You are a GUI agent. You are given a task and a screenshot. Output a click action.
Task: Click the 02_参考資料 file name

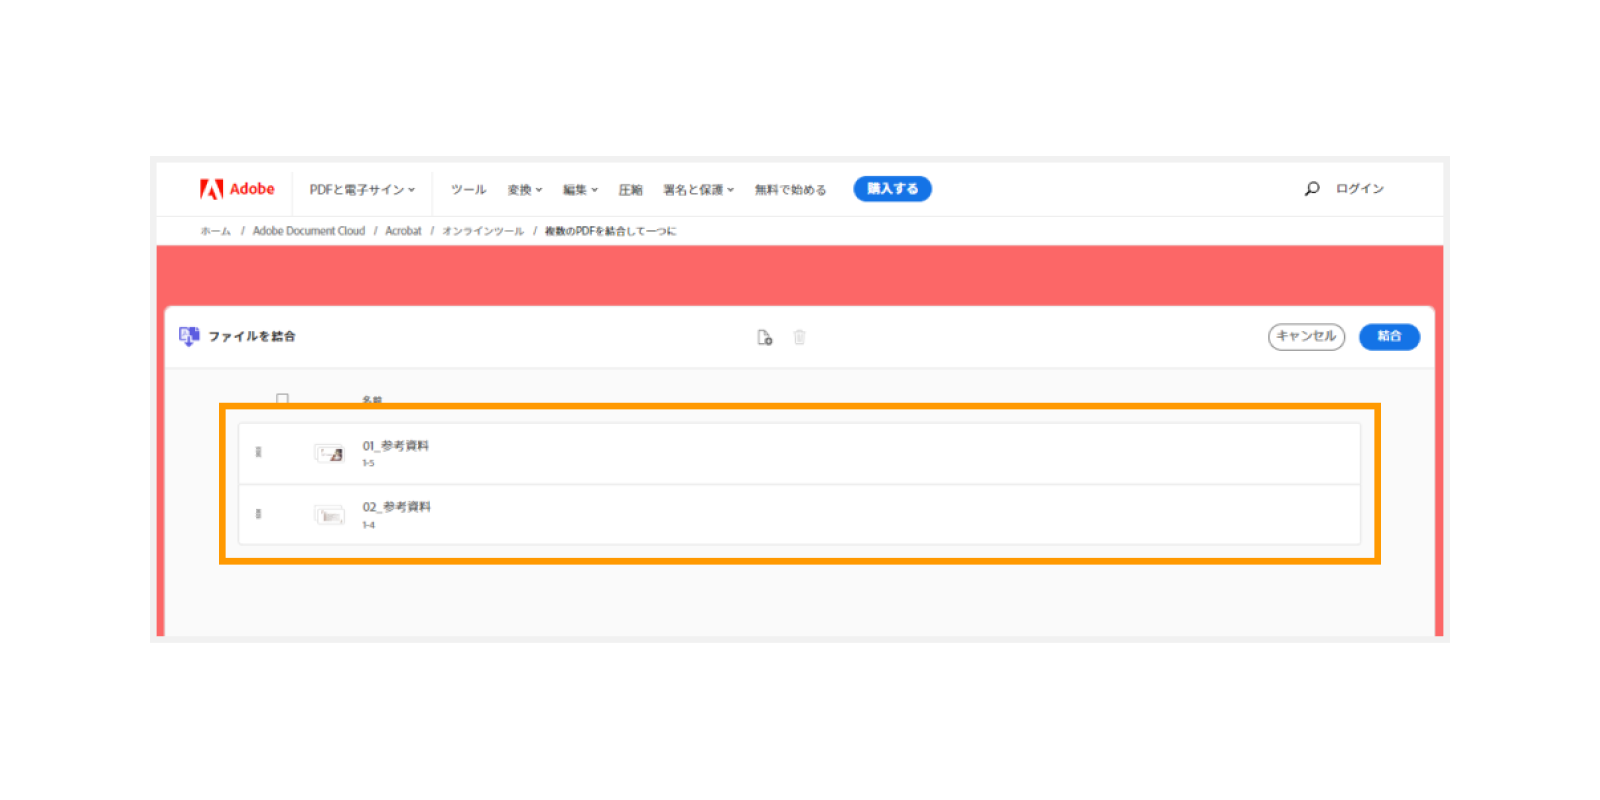396,507
